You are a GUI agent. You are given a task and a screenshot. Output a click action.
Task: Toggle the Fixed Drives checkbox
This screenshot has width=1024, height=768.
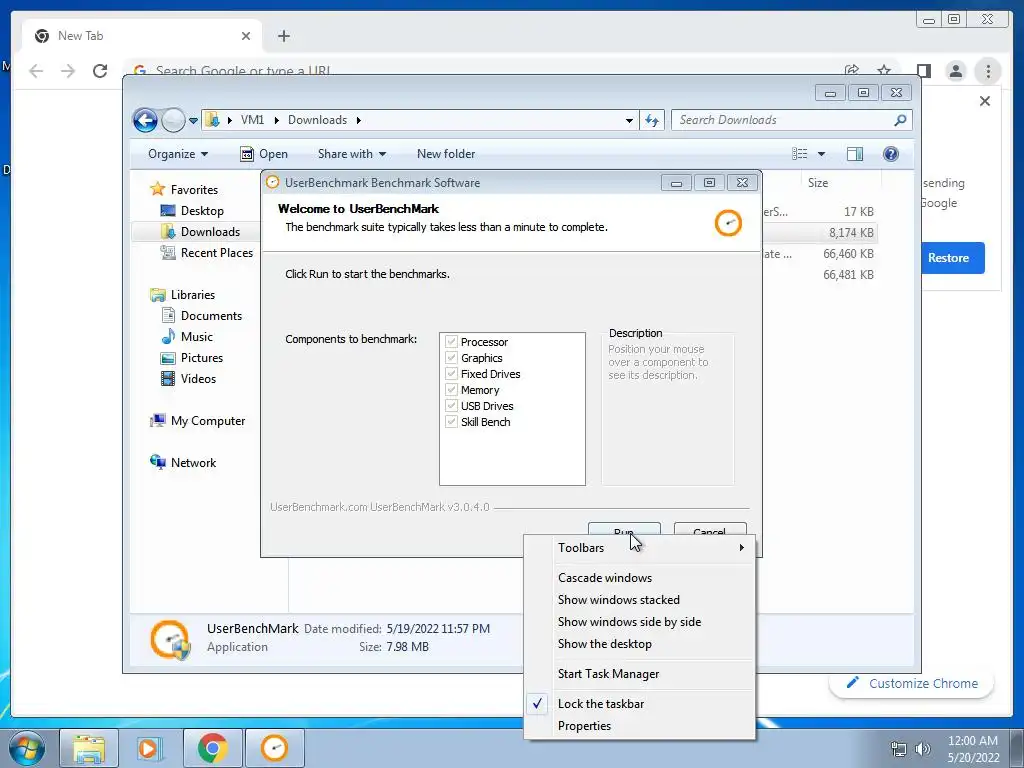click(451, 374)
